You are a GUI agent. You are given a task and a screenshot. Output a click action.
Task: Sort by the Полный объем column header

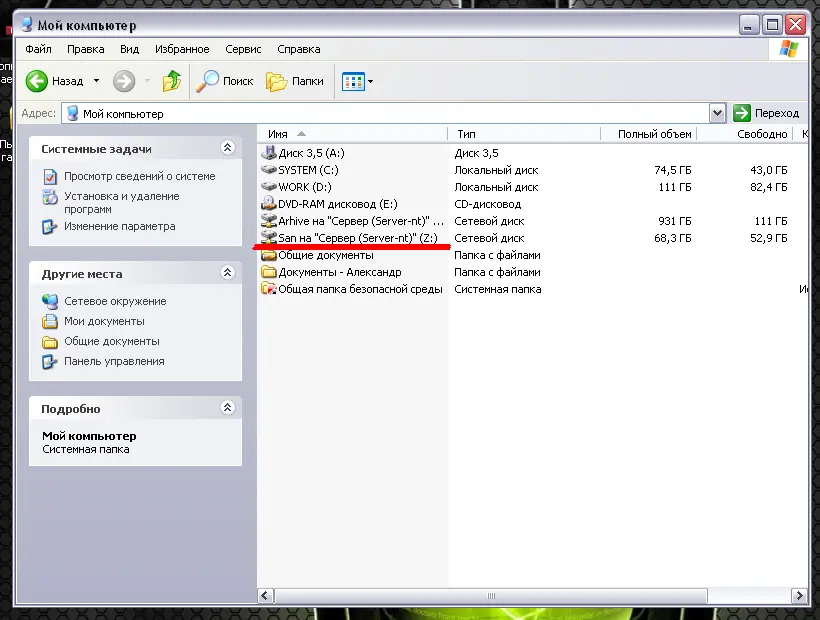click(x=648, y=134)
